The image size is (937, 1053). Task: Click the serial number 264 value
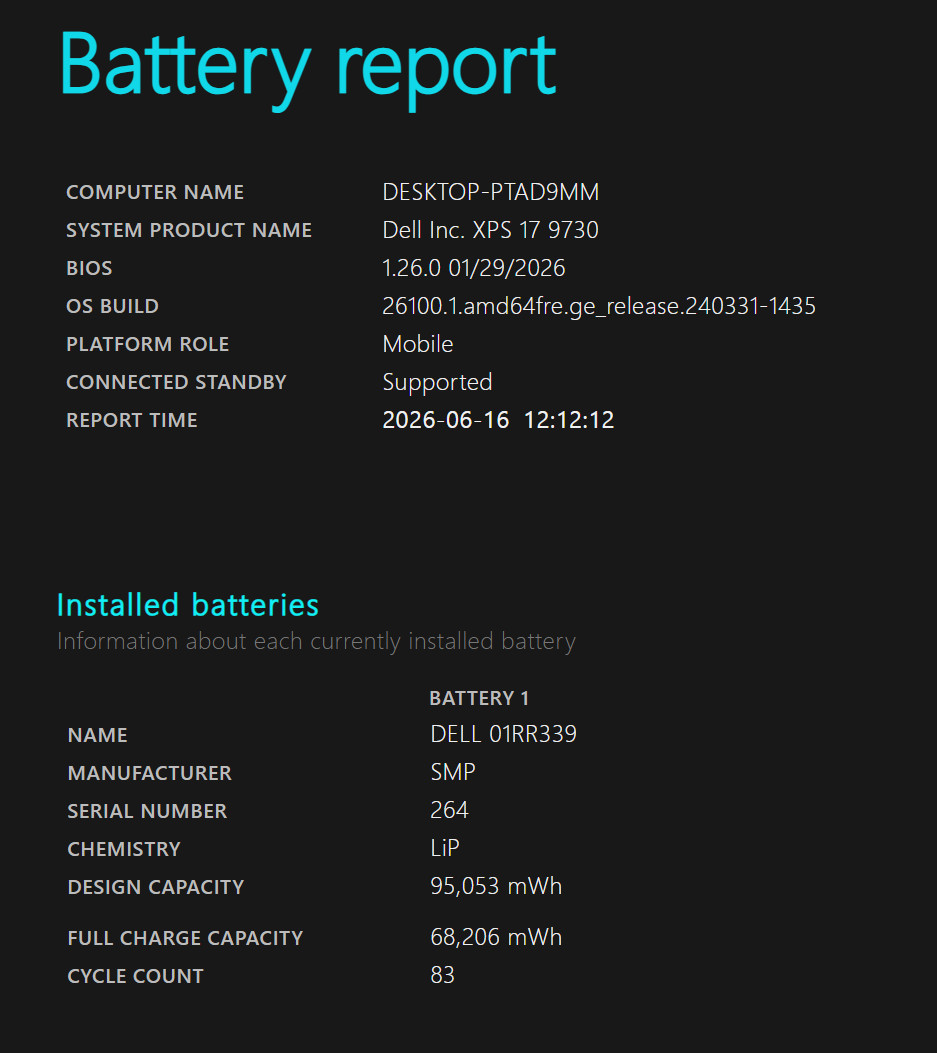[x=449, y=810]
